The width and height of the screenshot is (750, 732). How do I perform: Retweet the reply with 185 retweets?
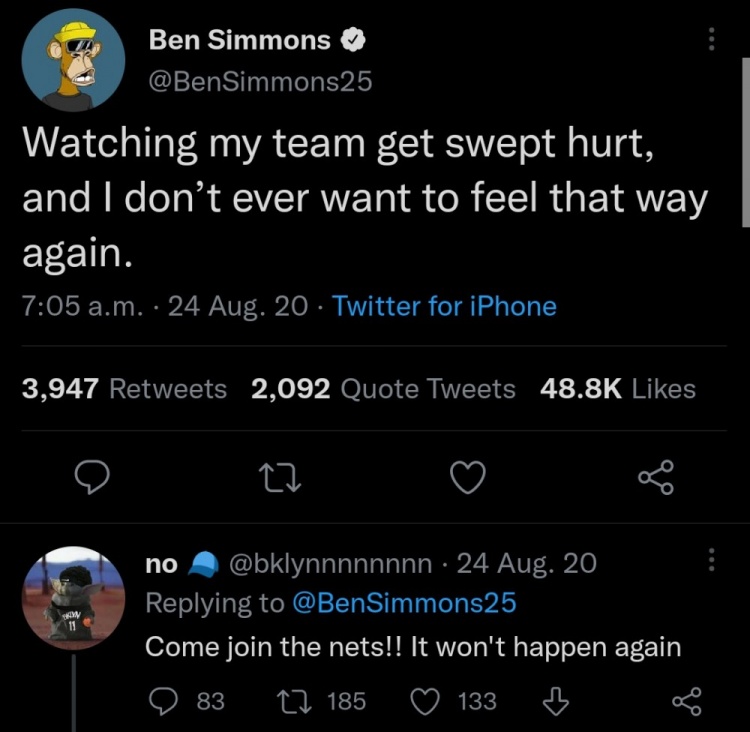click(x=287, y=701)
